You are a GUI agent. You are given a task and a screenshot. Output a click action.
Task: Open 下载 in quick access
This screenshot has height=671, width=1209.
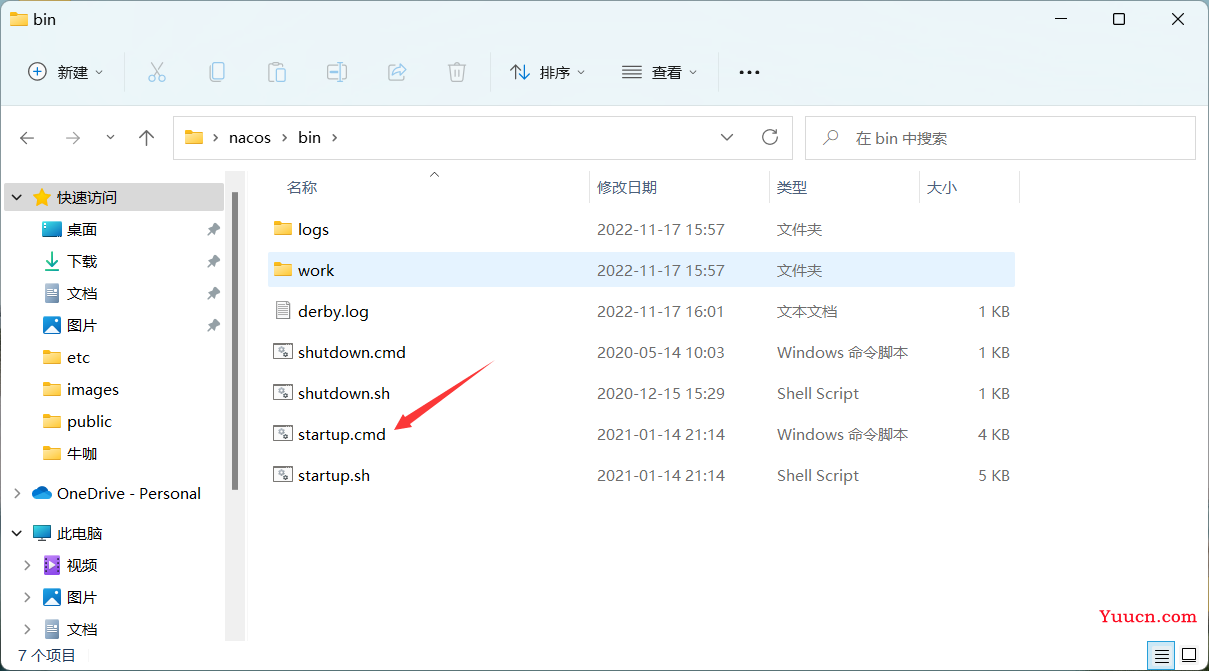82,261
